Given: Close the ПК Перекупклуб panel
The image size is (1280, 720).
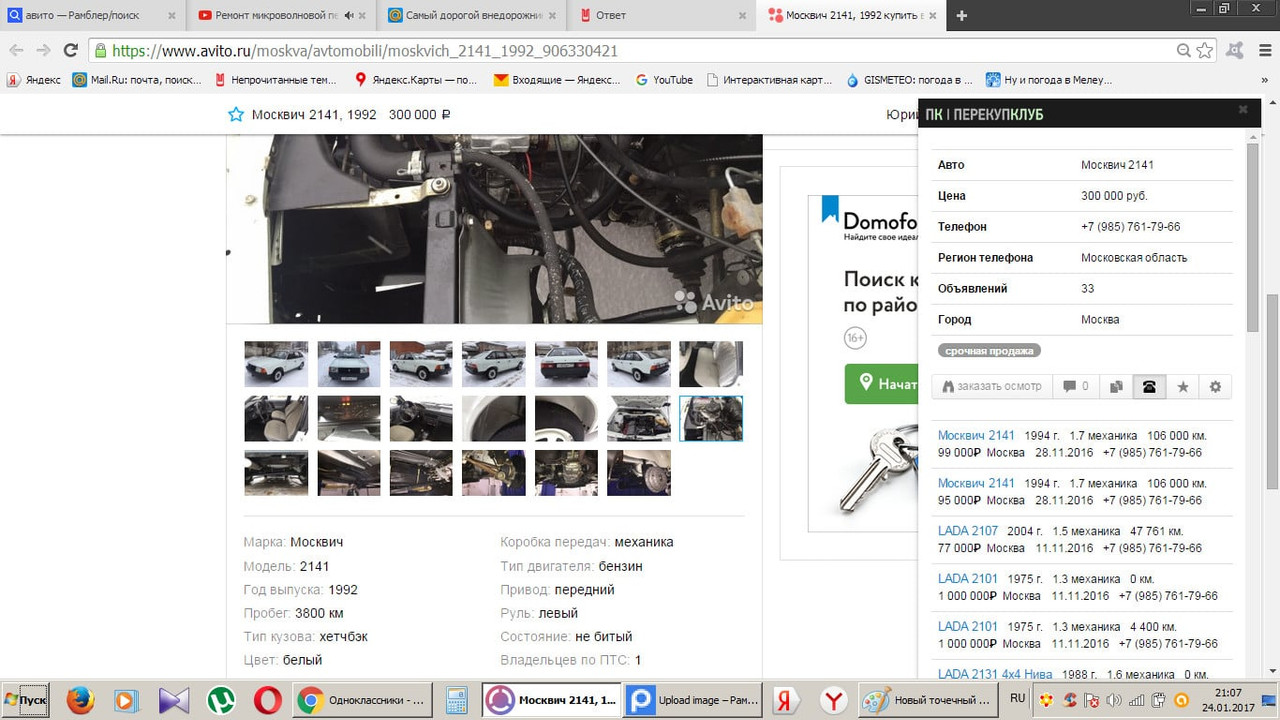Looking at the screenshot, I should (x=1243, y=110).
